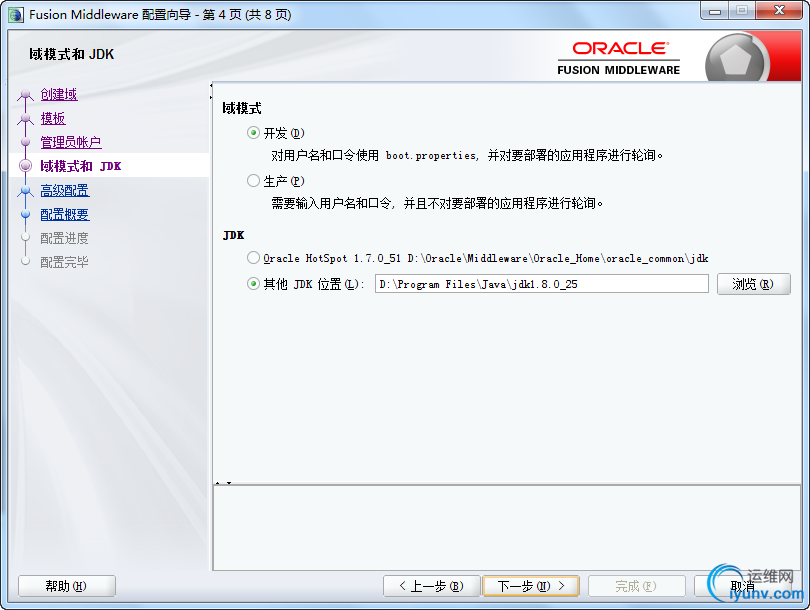This screenshot has width=810, height=610.
Task: Click the 需要输入用户名和口令 description text
Action: [x=437, y=204]
